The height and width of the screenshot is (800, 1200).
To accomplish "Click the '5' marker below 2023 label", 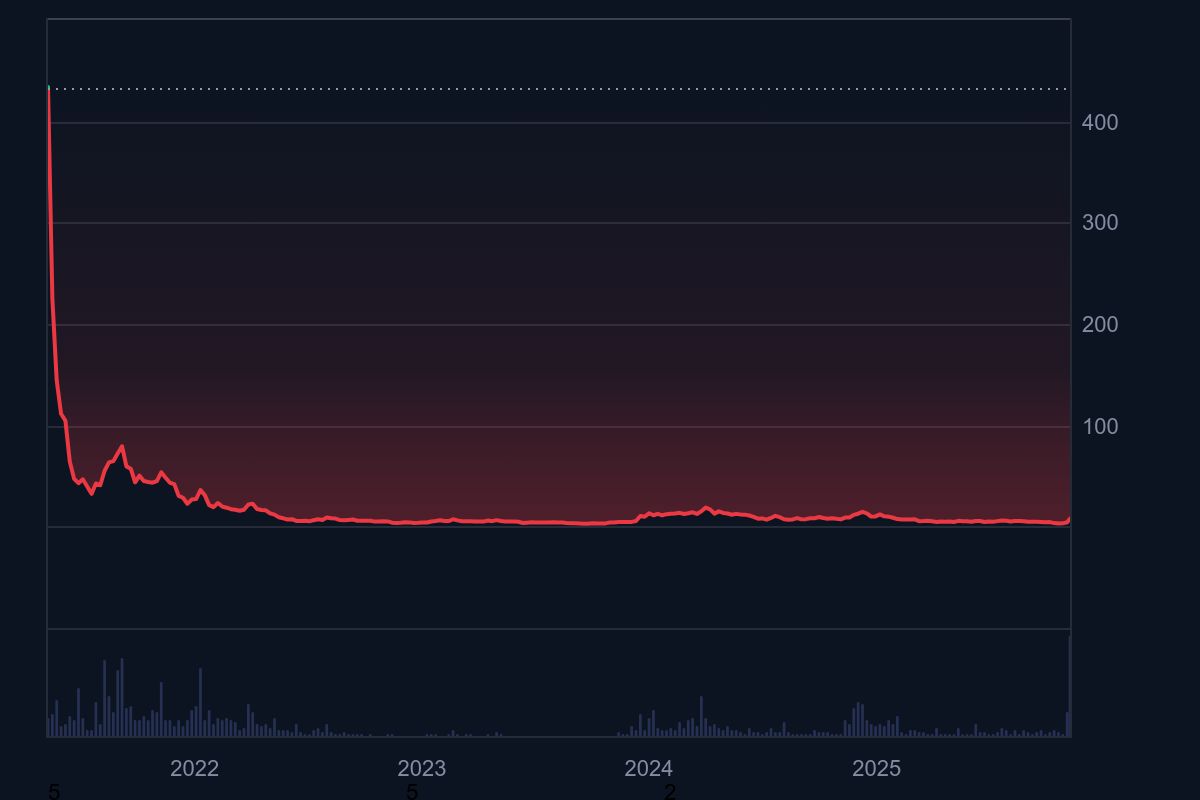I will [x=411, y=792].
